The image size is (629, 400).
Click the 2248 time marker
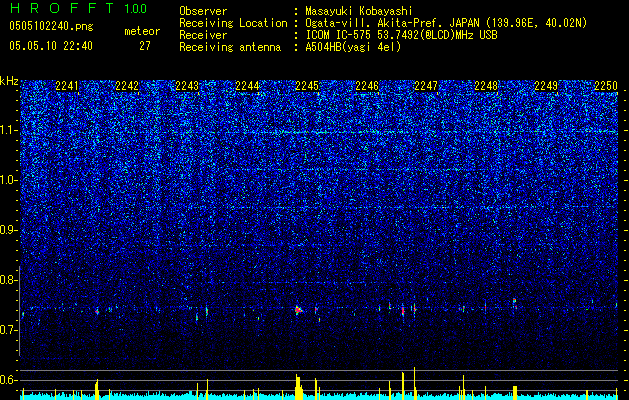486,86
